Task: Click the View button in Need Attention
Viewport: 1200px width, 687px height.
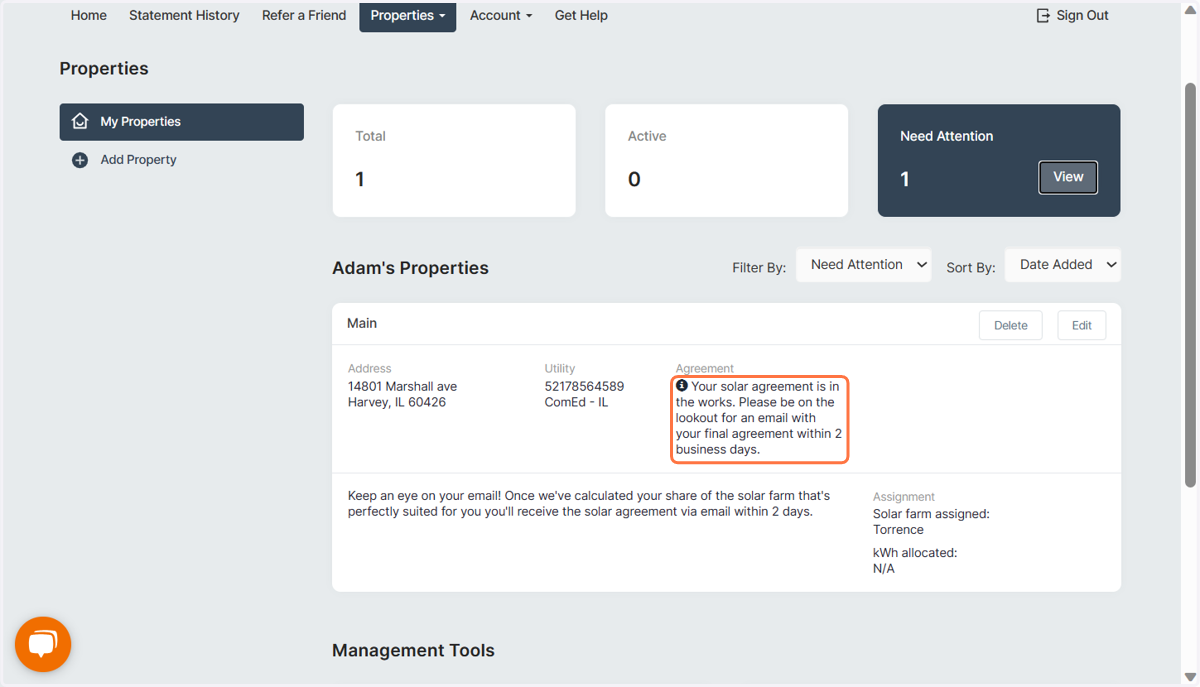Action: tap(1068, 177)
